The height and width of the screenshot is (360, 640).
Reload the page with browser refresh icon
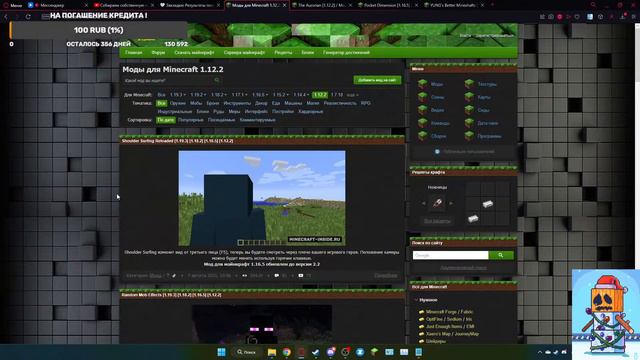pos(28,17)
